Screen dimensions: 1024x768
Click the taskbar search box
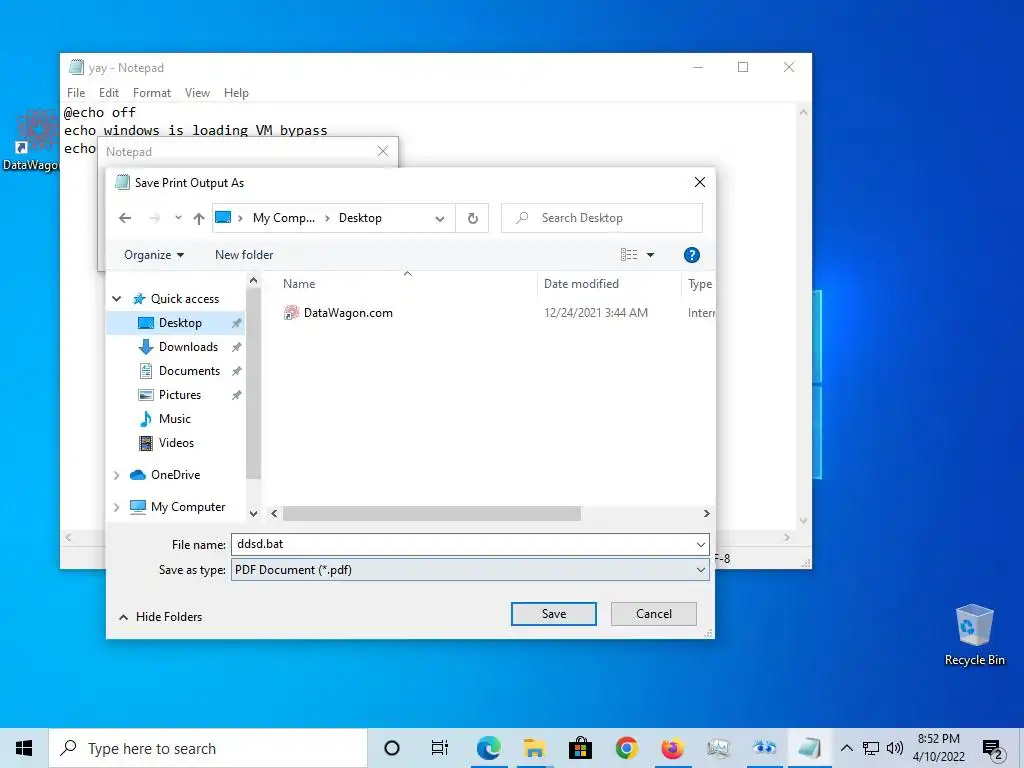208,748
